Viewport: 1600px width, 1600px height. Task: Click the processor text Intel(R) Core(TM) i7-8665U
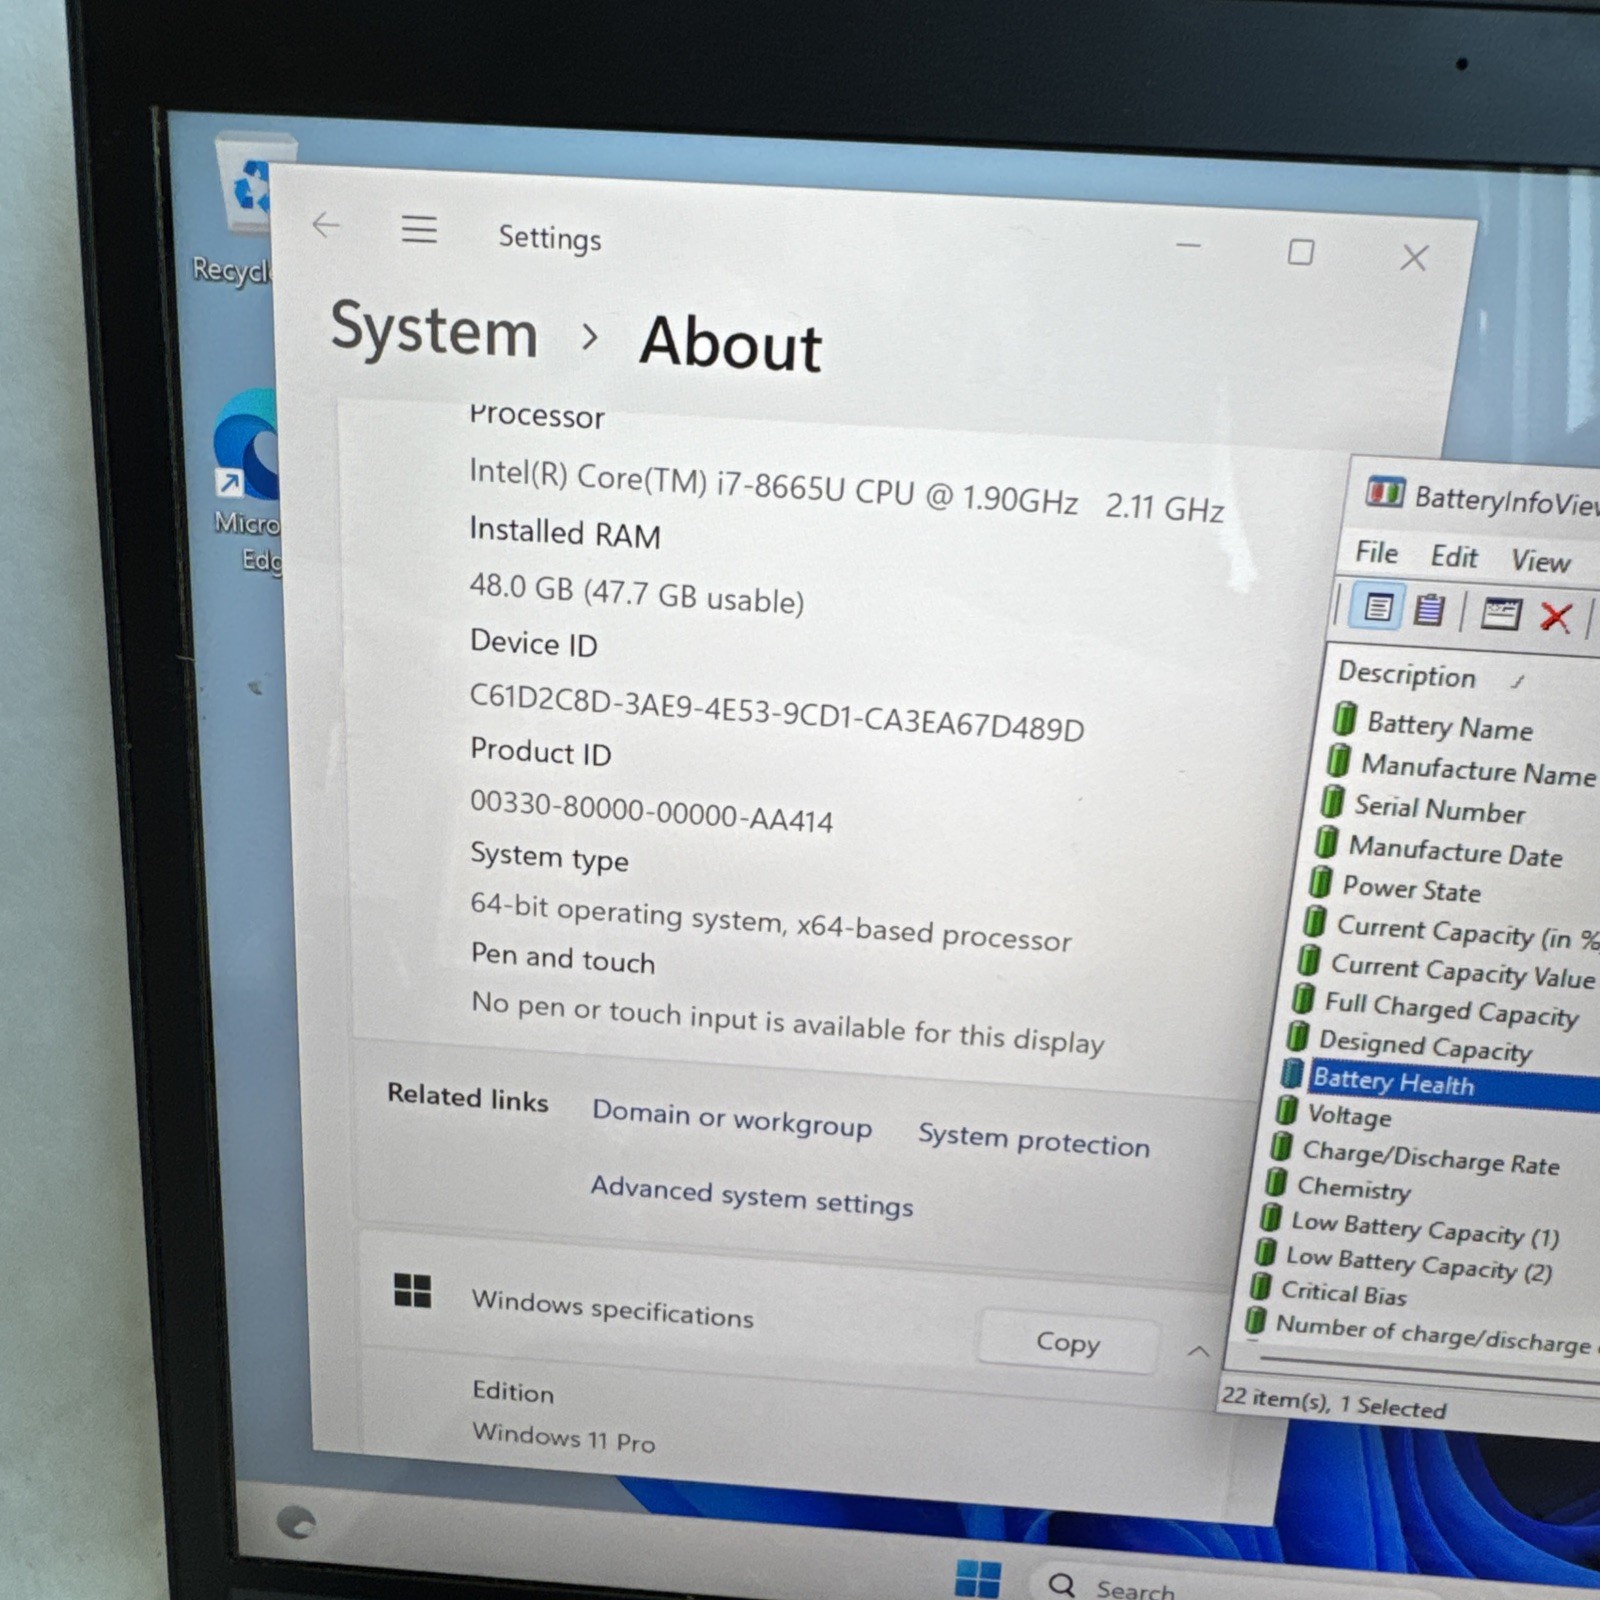847,490
